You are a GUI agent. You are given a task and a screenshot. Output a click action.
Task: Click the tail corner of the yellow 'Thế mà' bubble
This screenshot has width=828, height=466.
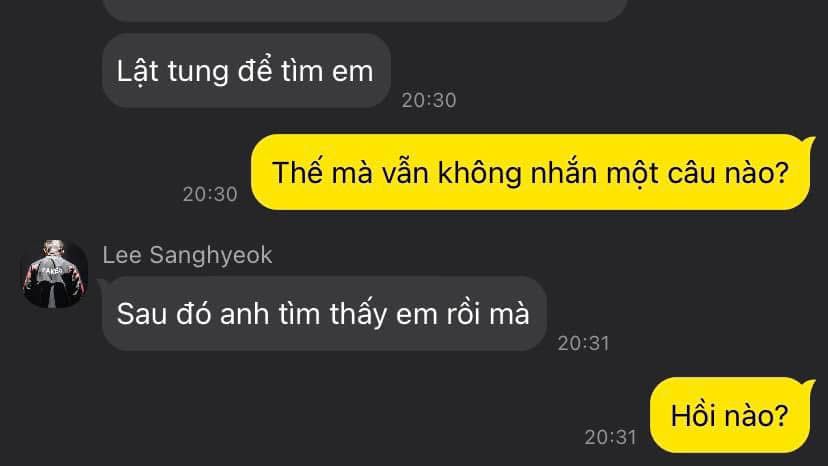pos(809,140)
